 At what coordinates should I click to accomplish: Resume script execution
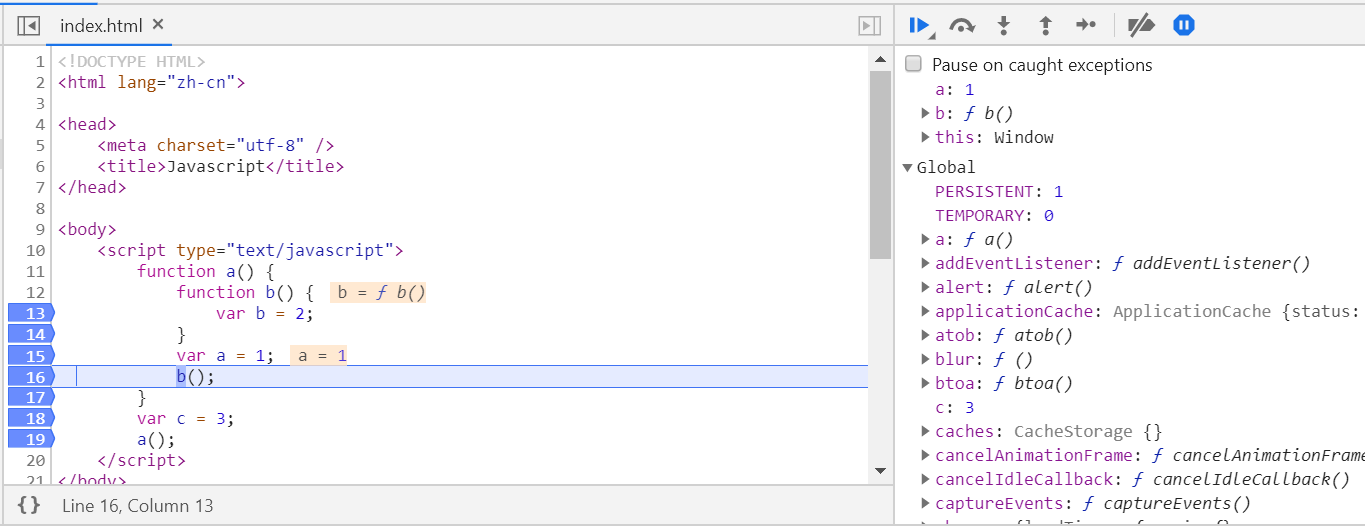coord(920,25)
